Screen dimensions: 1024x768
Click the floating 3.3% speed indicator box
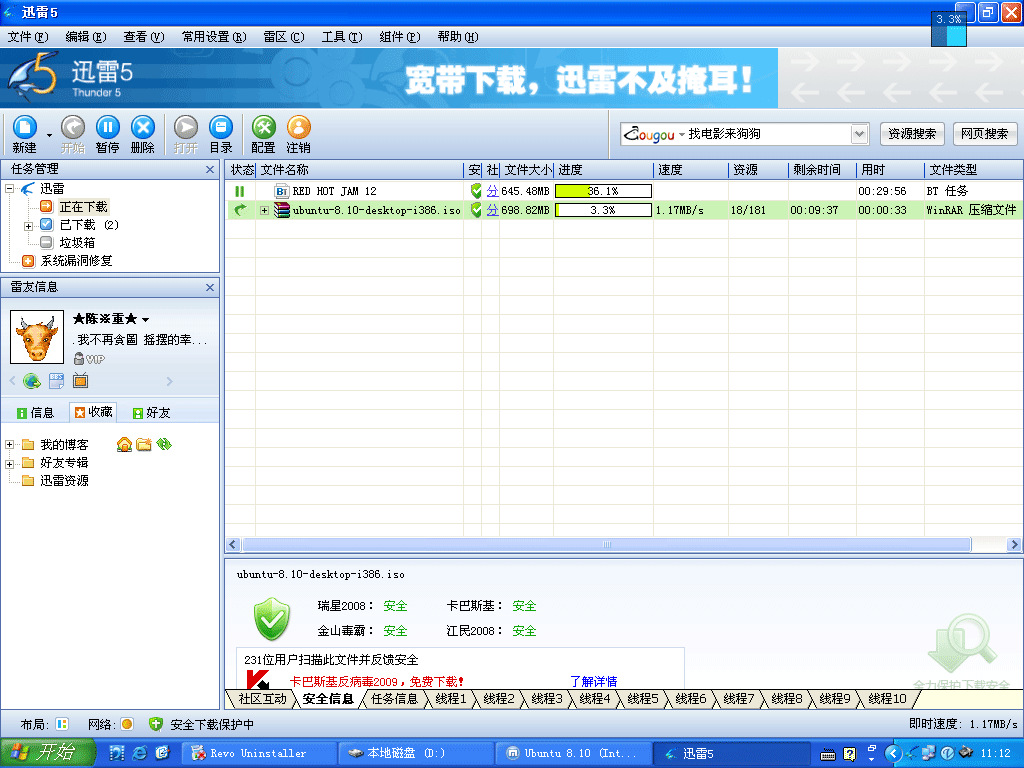(x=948, y=28)
